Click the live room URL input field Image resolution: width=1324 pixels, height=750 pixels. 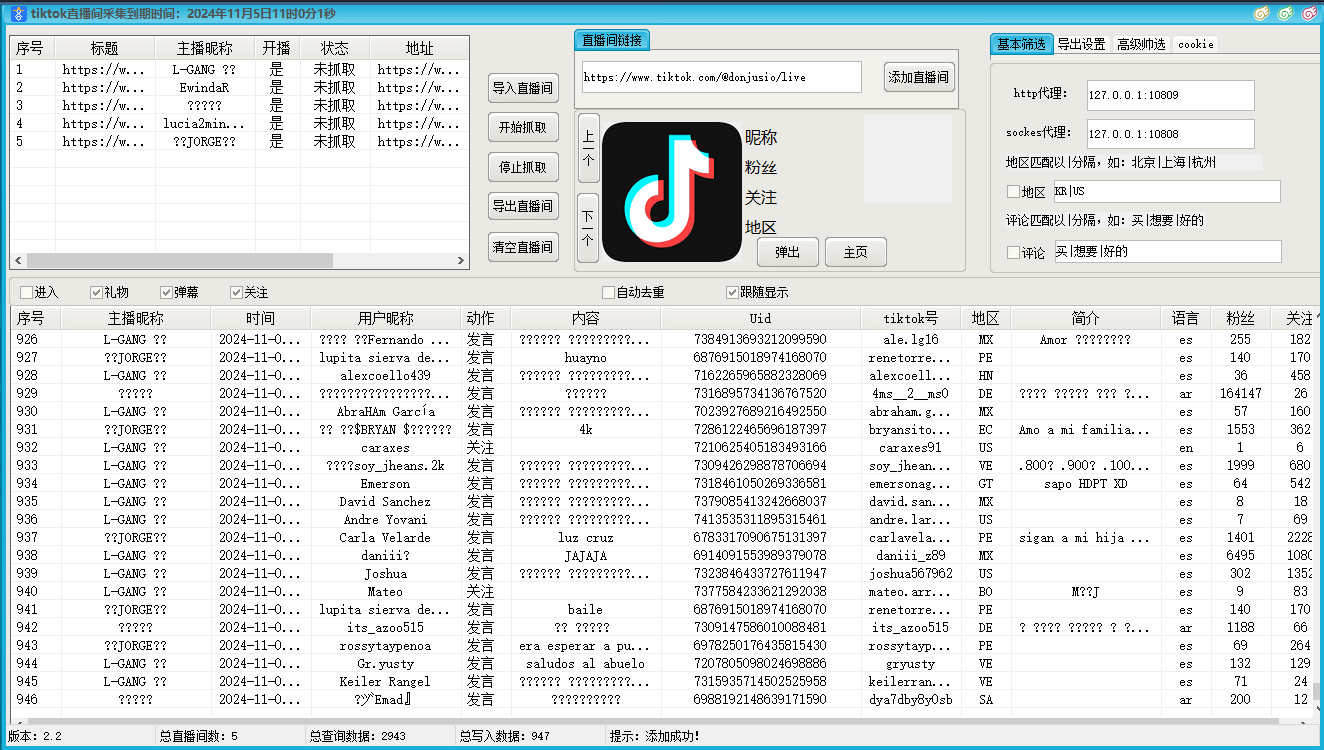[x=721, y=77]
